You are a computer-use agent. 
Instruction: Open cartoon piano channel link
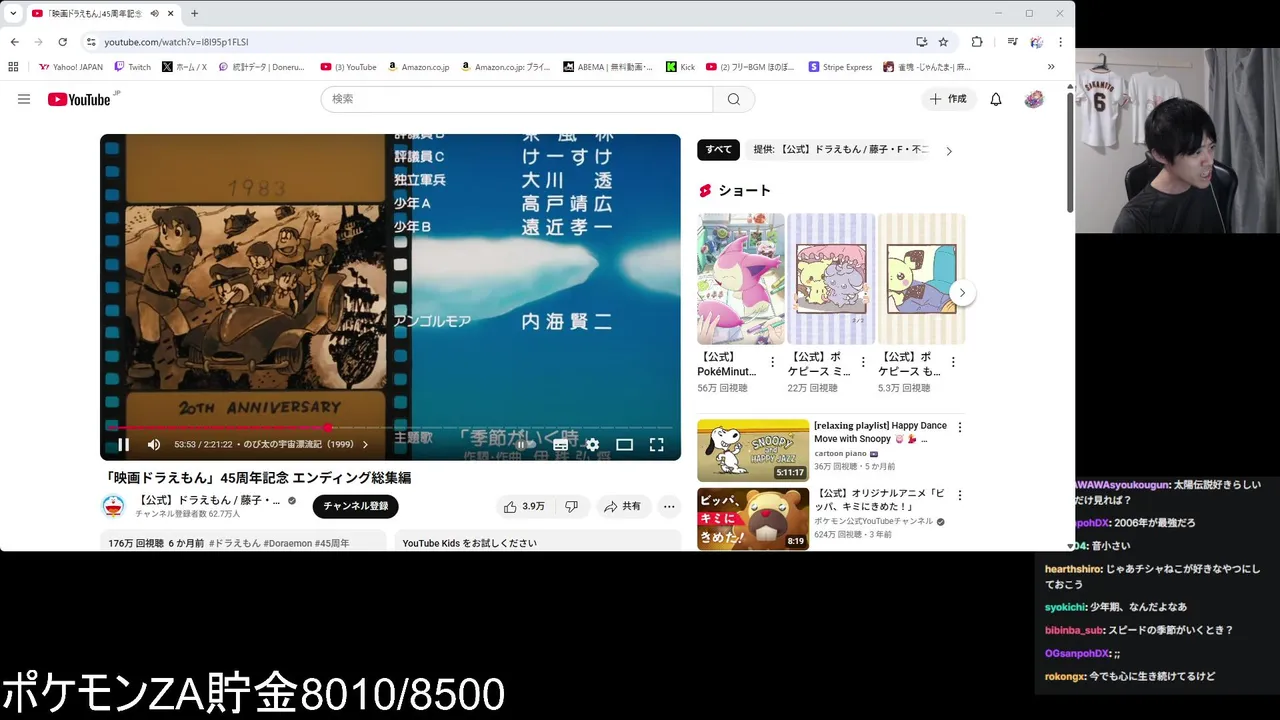(x=840, y=453)
